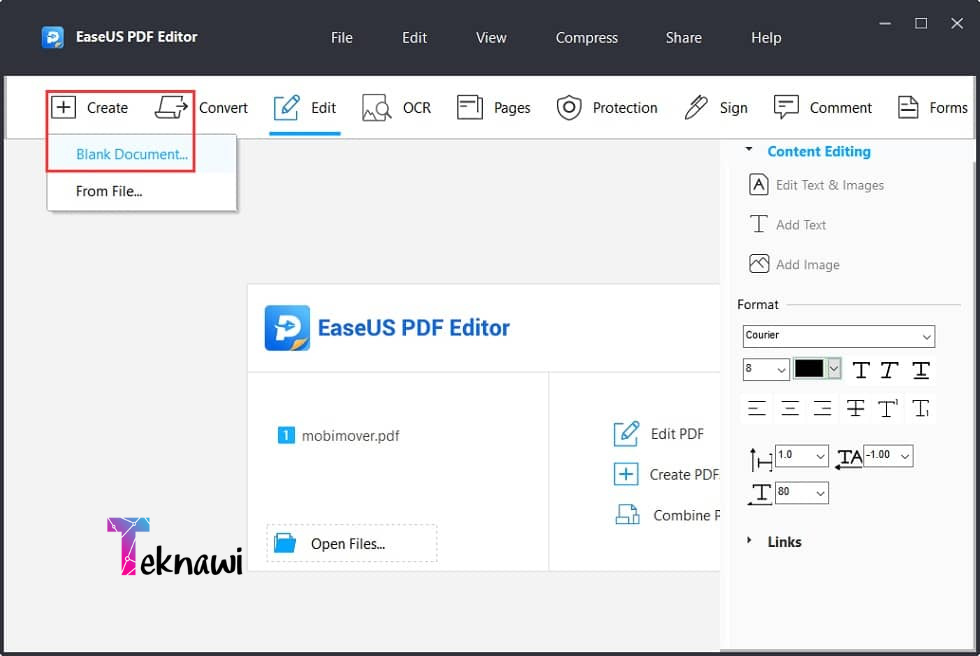Close the EaseUS PDF Editor window

pyautogui.click(x=957, y=24)
